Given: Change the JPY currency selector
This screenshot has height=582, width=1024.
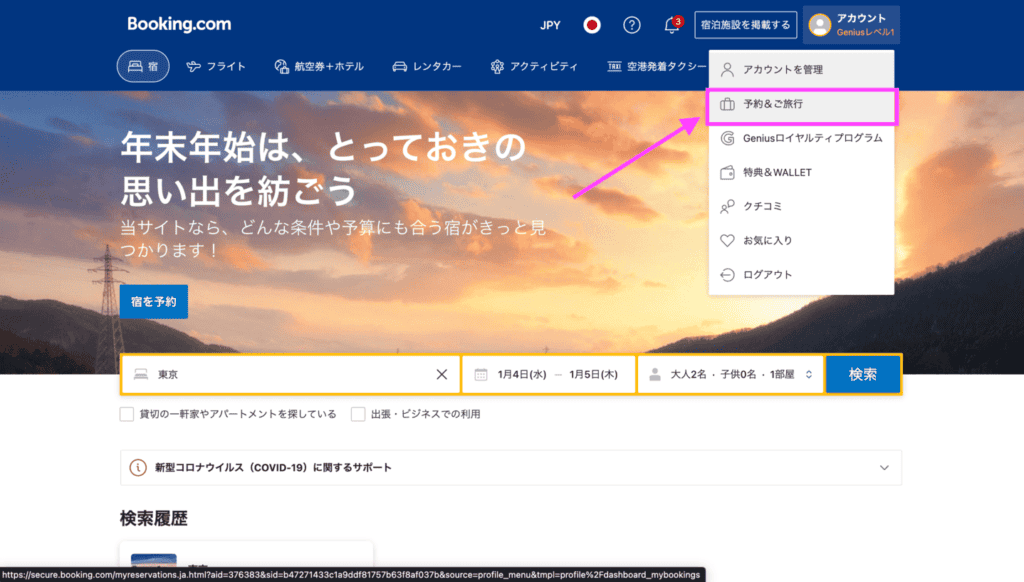Looking at the screenshot, I should point(550,25).
